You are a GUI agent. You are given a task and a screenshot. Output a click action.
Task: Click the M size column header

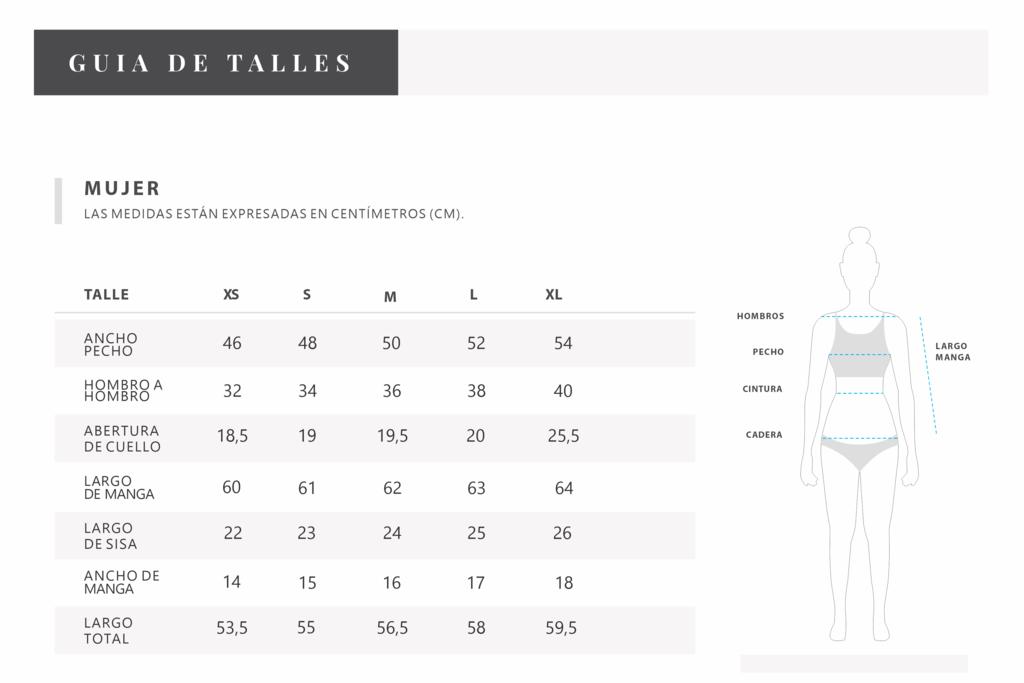(x=390, y=297)
